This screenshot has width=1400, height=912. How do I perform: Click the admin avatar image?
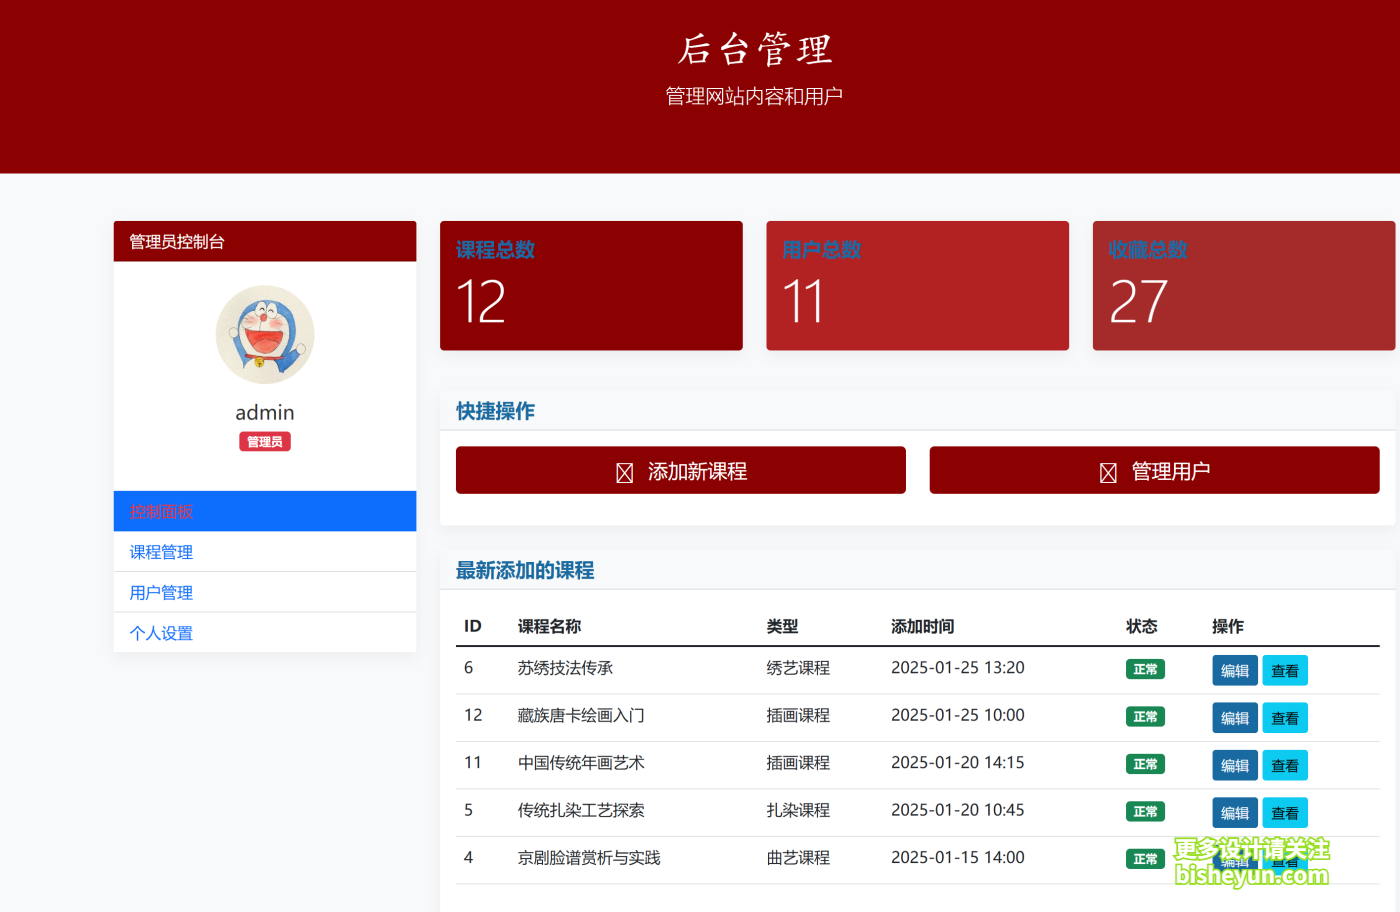(x=264, y=335)
